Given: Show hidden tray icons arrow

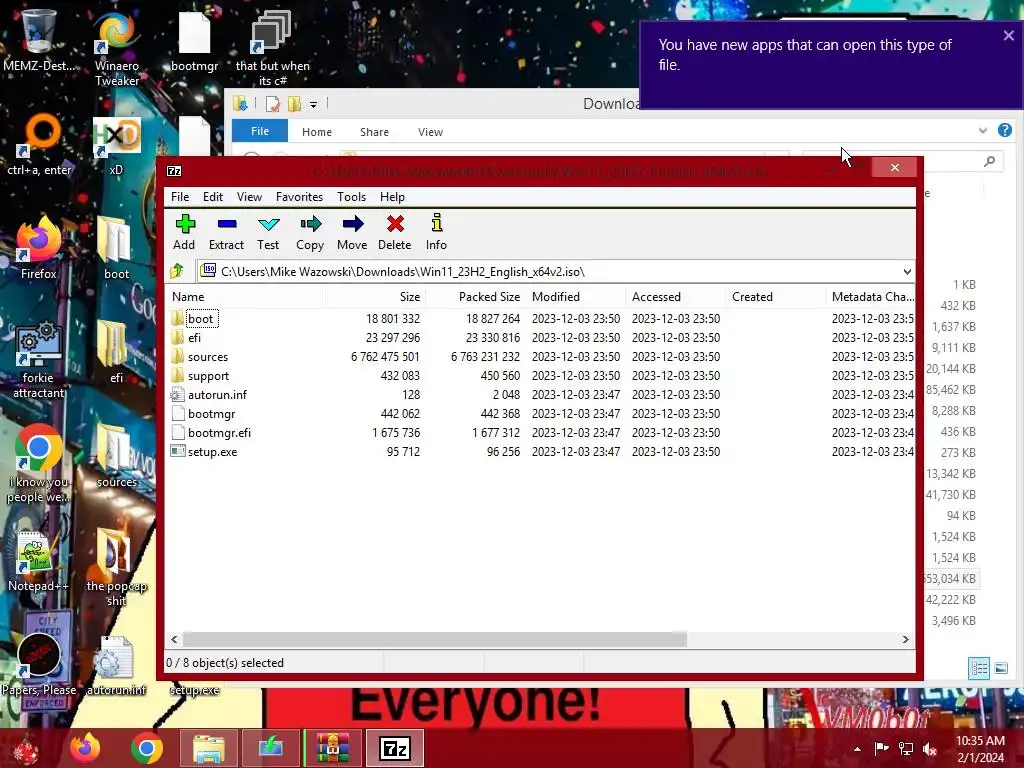Looking at the screenshot, I should pyautogui.click(x=857, y=749).
